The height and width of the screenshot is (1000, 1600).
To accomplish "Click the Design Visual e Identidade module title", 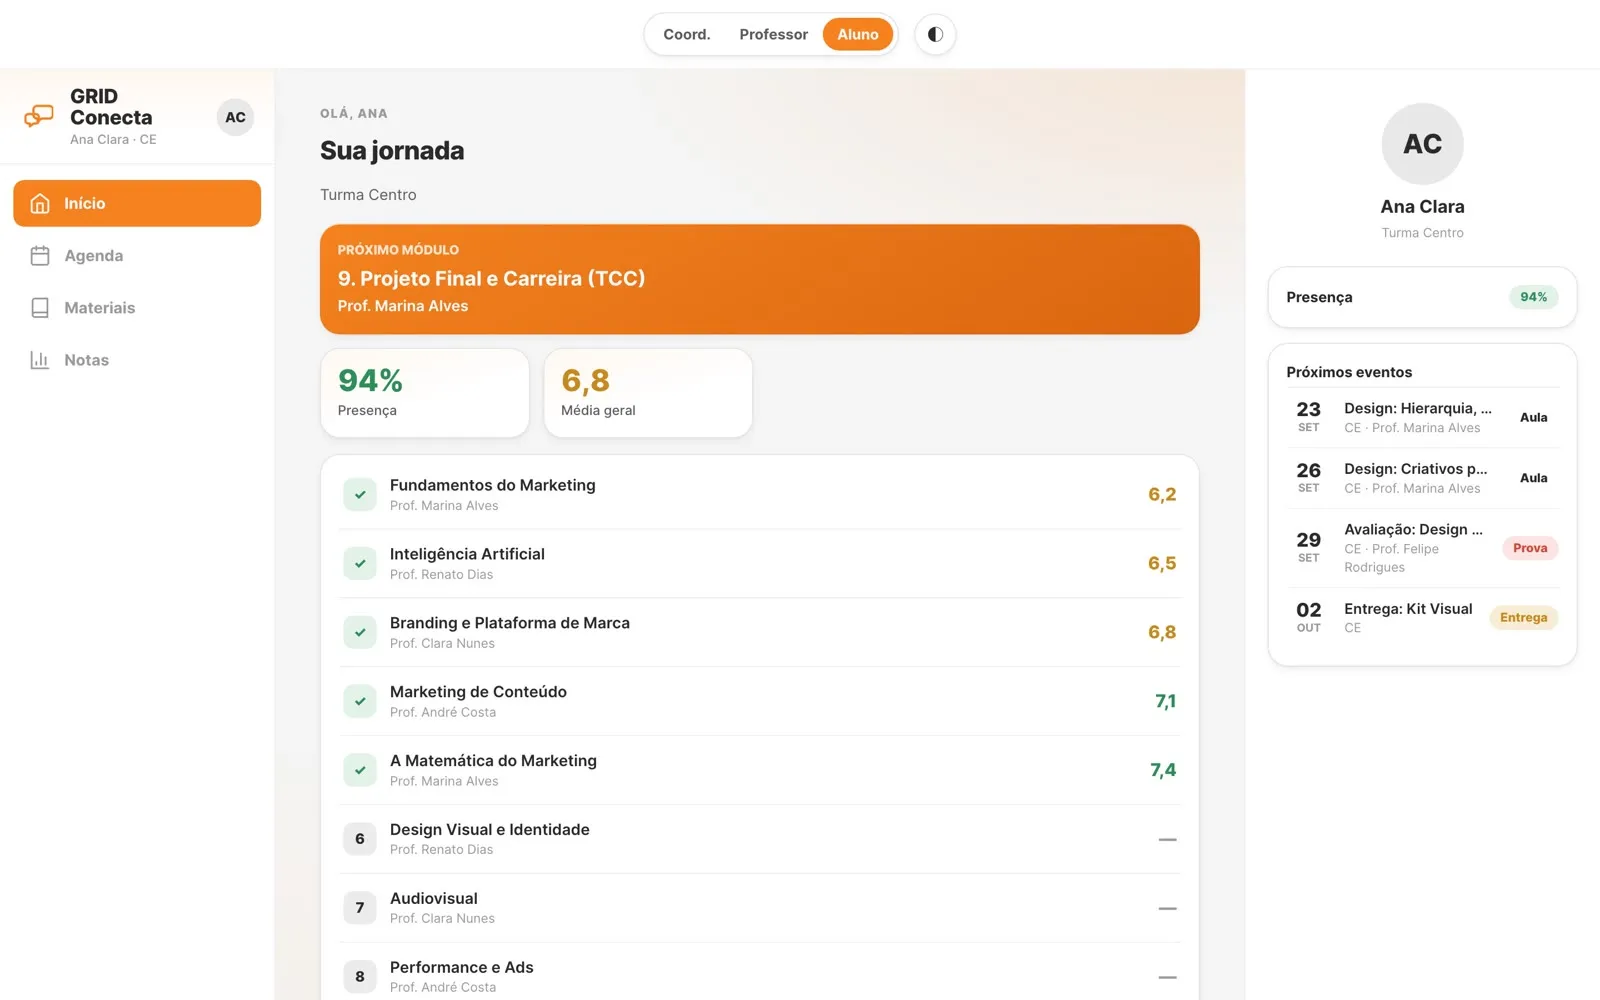I will [x=490, y=829].
